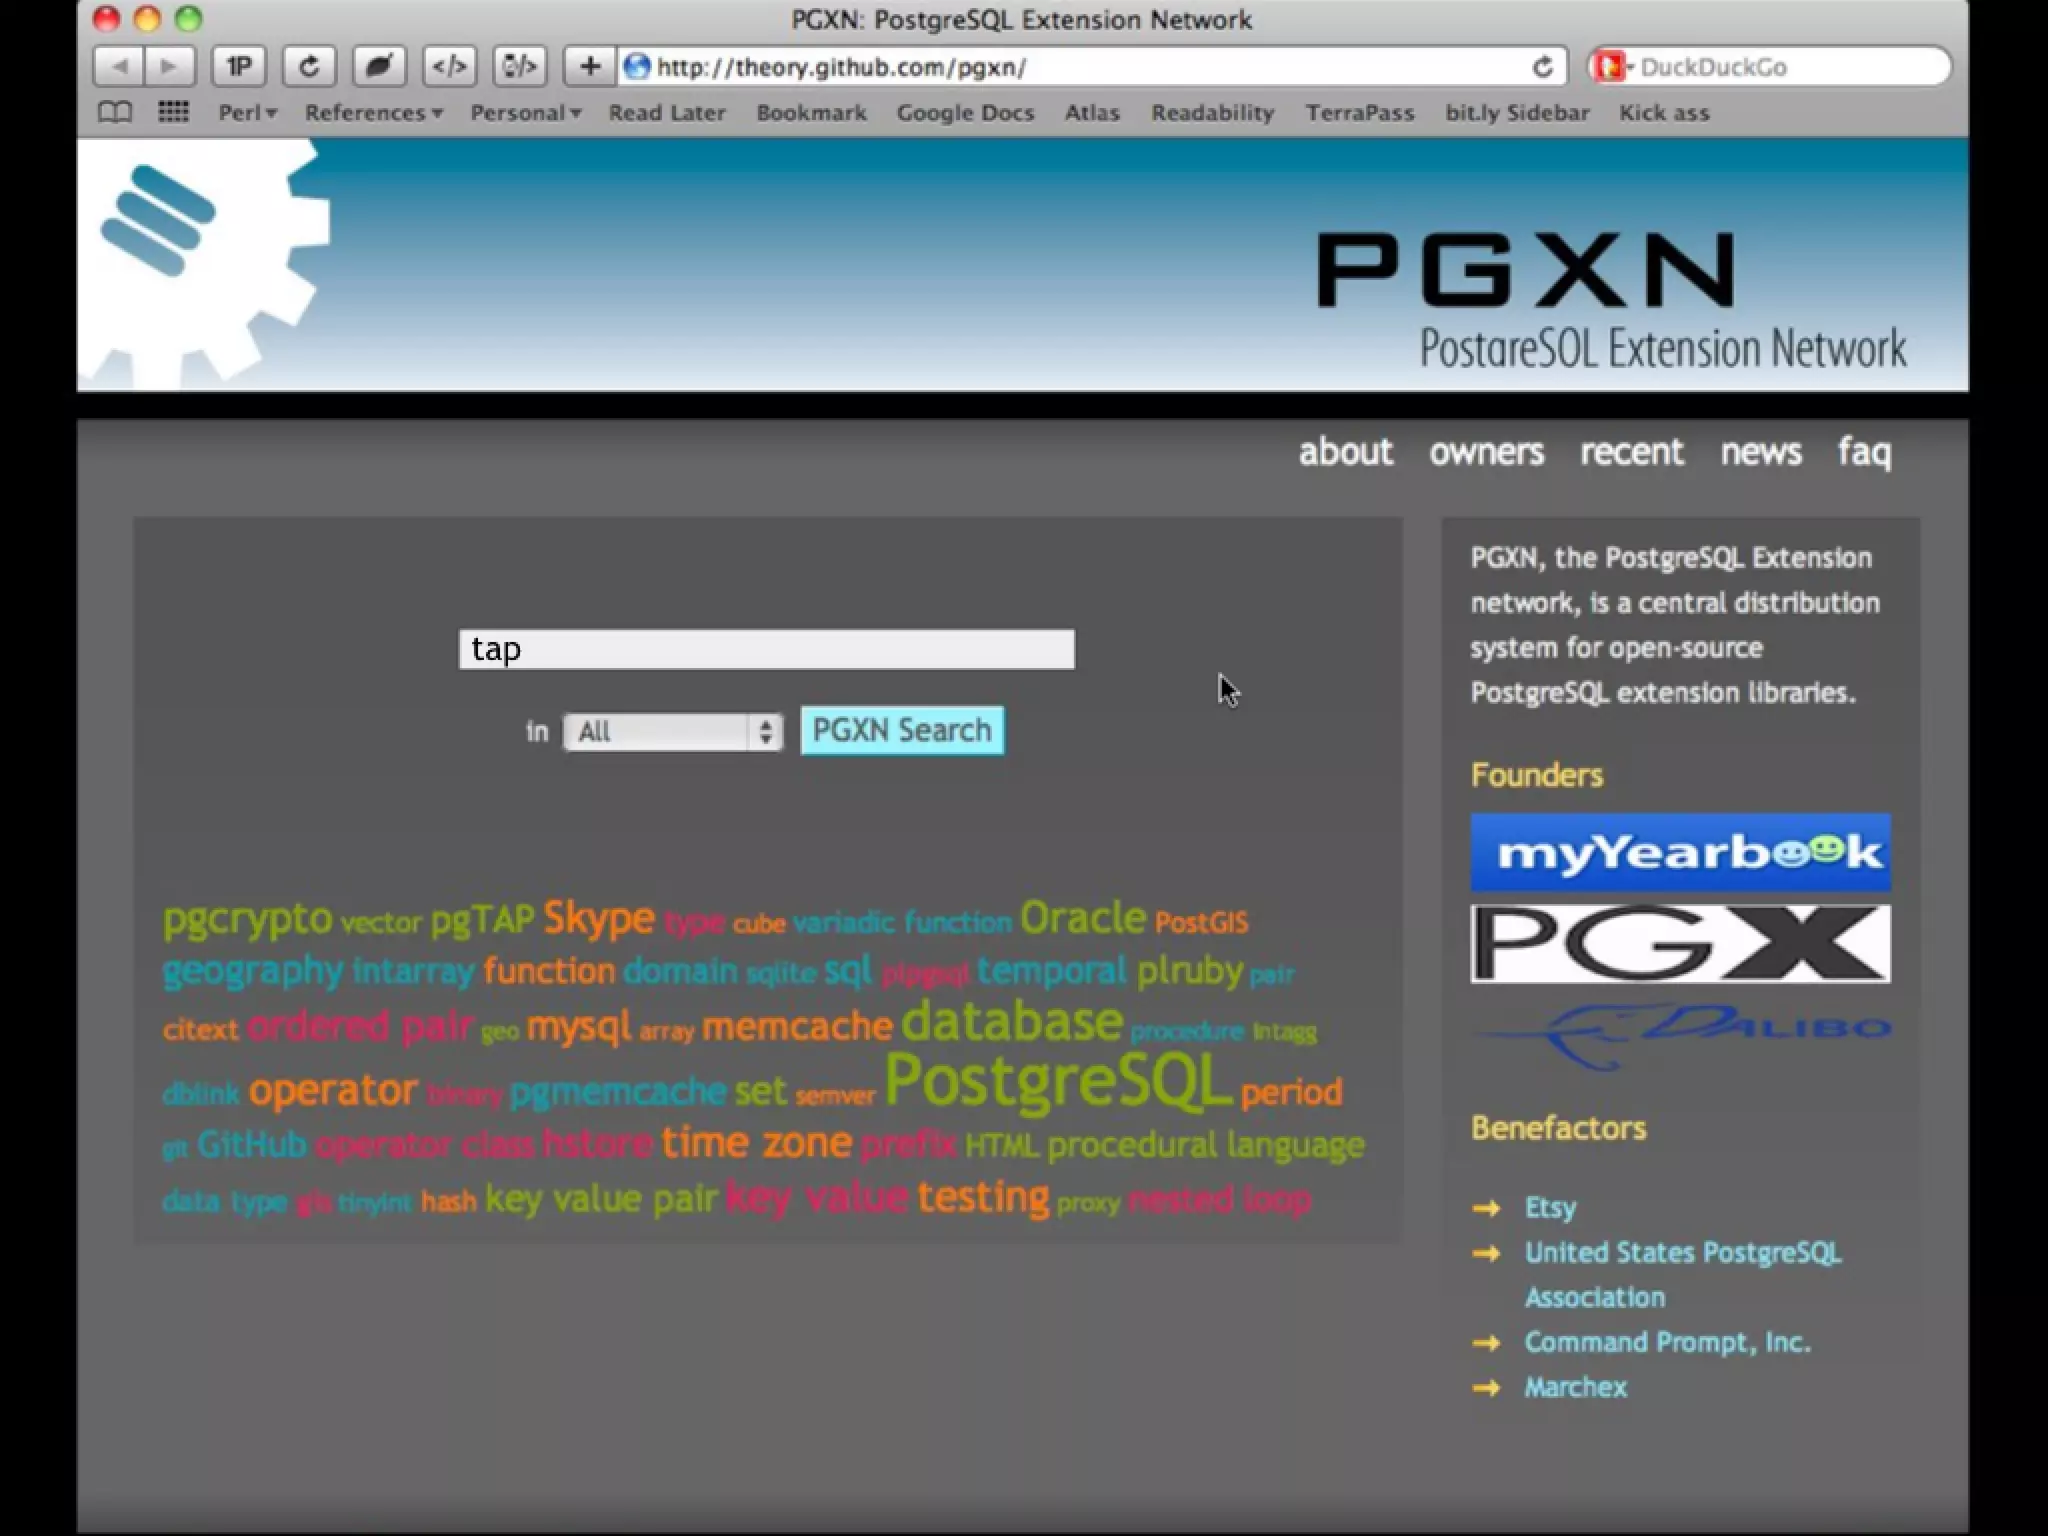Click the code brackets toolbar icon

tap(449, 67)
